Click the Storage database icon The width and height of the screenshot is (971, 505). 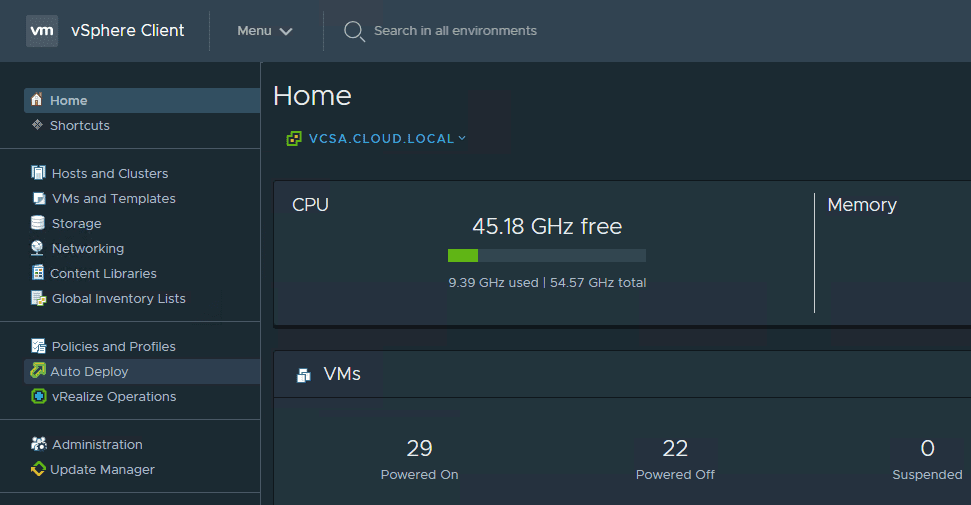click(38, 223)
